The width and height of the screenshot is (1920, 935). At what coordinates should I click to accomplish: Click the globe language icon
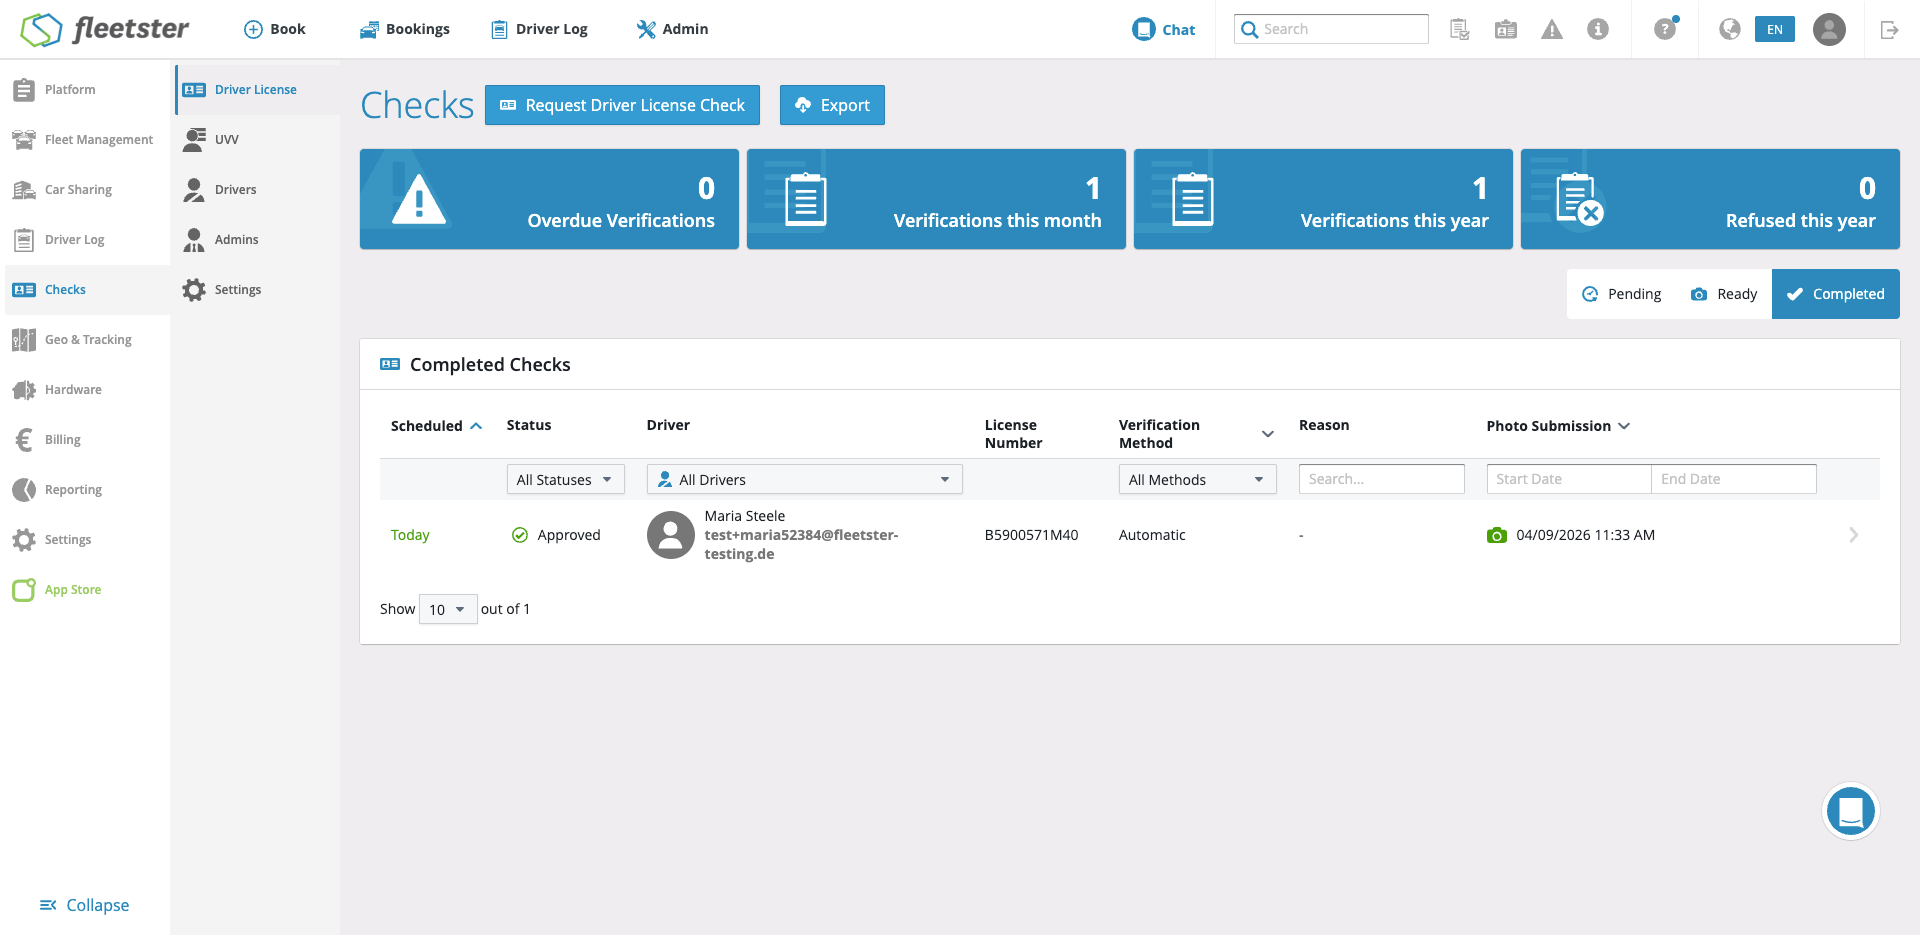(x=1730, y=29)
